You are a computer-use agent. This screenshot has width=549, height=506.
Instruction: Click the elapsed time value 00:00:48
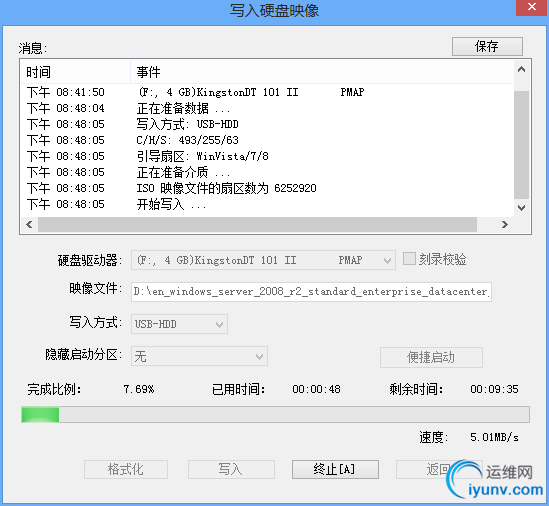pyautogui.click(x=317, y=389)
